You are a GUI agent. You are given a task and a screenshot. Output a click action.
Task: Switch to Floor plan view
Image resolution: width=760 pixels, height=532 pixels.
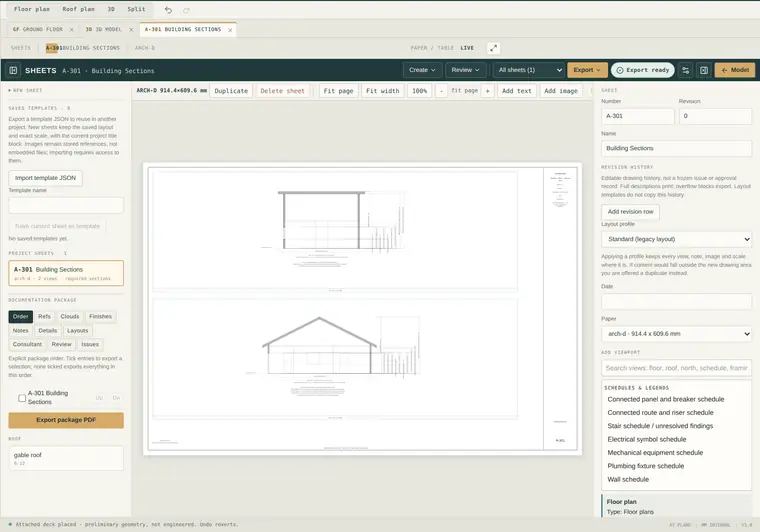click(32, 9)
